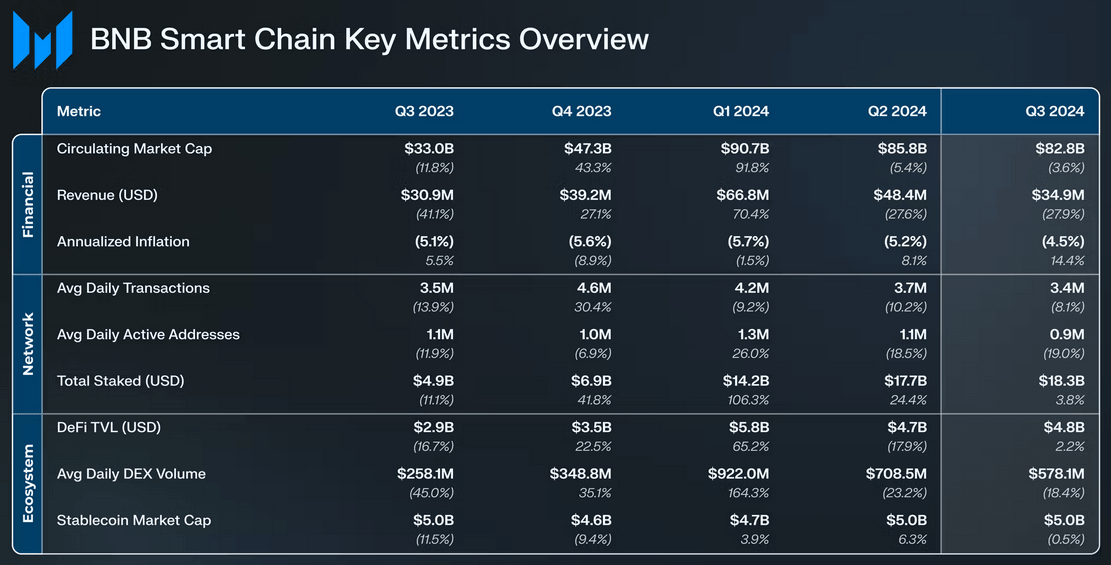Select the Avg Daily Active Addresses label

(148, 334)
